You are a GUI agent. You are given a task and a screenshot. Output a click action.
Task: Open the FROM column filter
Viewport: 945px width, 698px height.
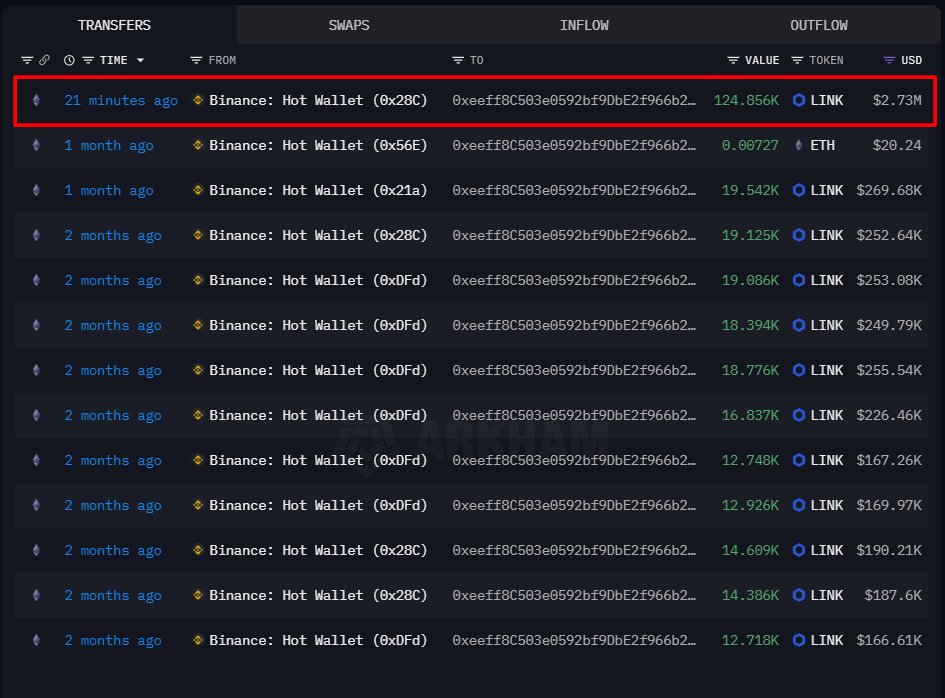[196, 60]
